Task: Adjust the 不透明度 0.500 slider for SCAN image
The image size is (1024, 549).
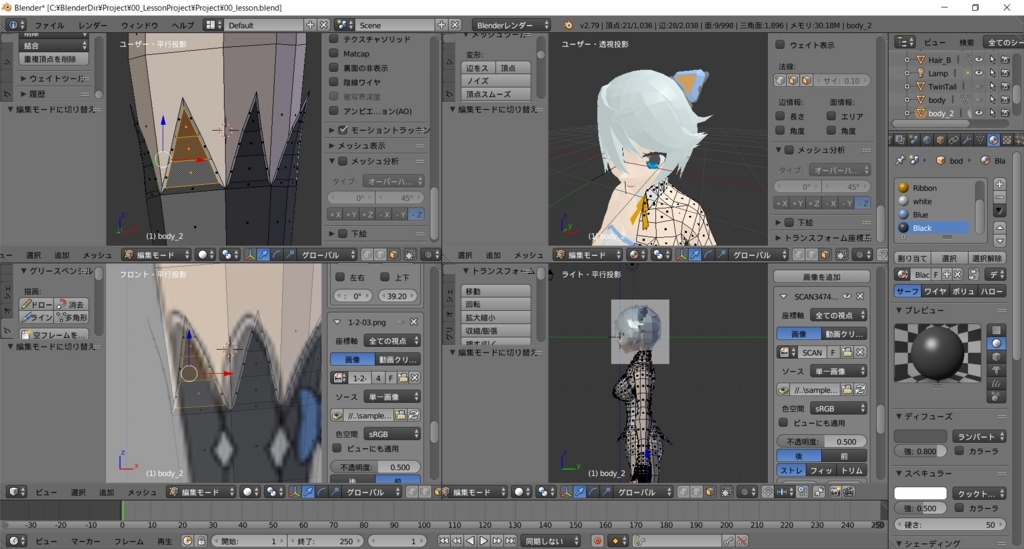Action: click(x=822, y=442)
